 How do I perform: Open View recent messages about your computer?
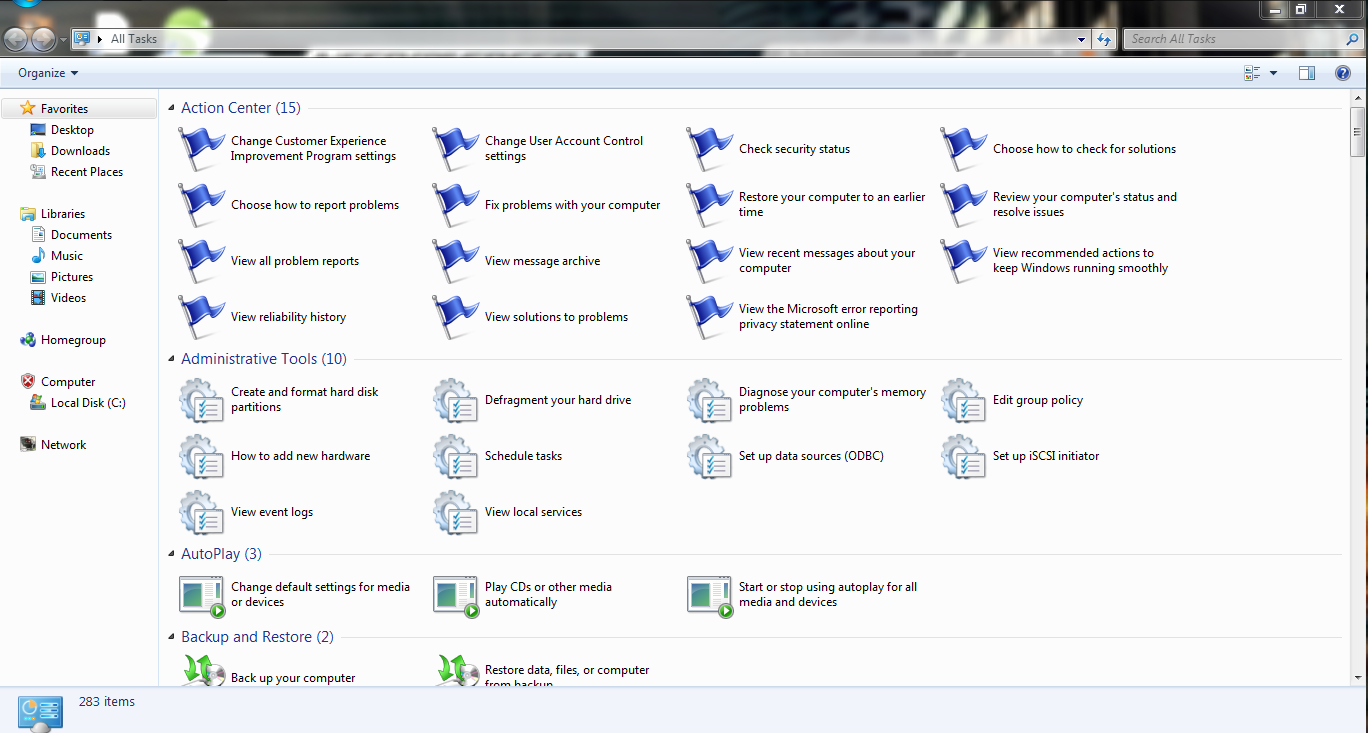827,261
